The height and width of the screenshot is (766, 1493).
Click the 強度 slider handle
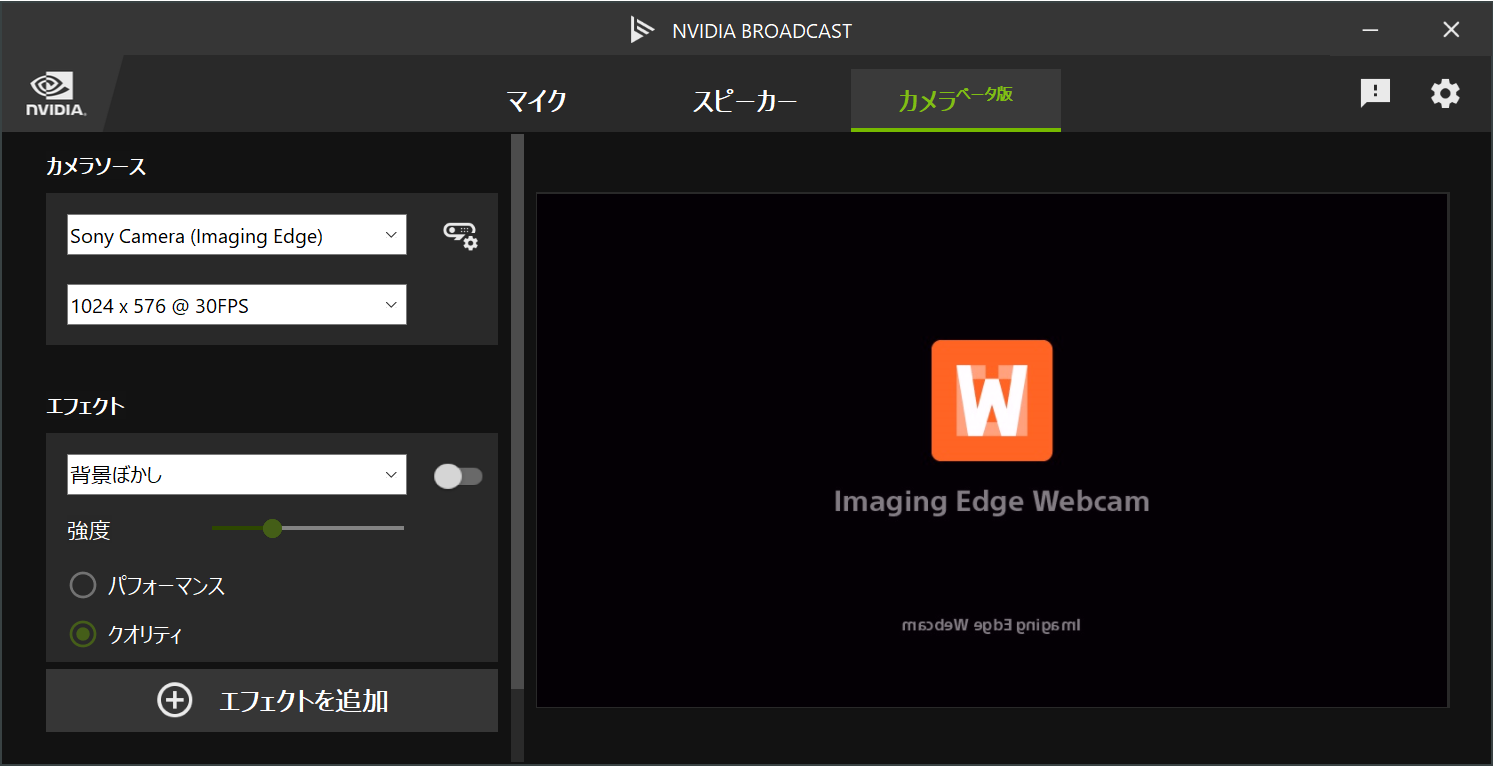pyautogui.click(x=272, y=528)
